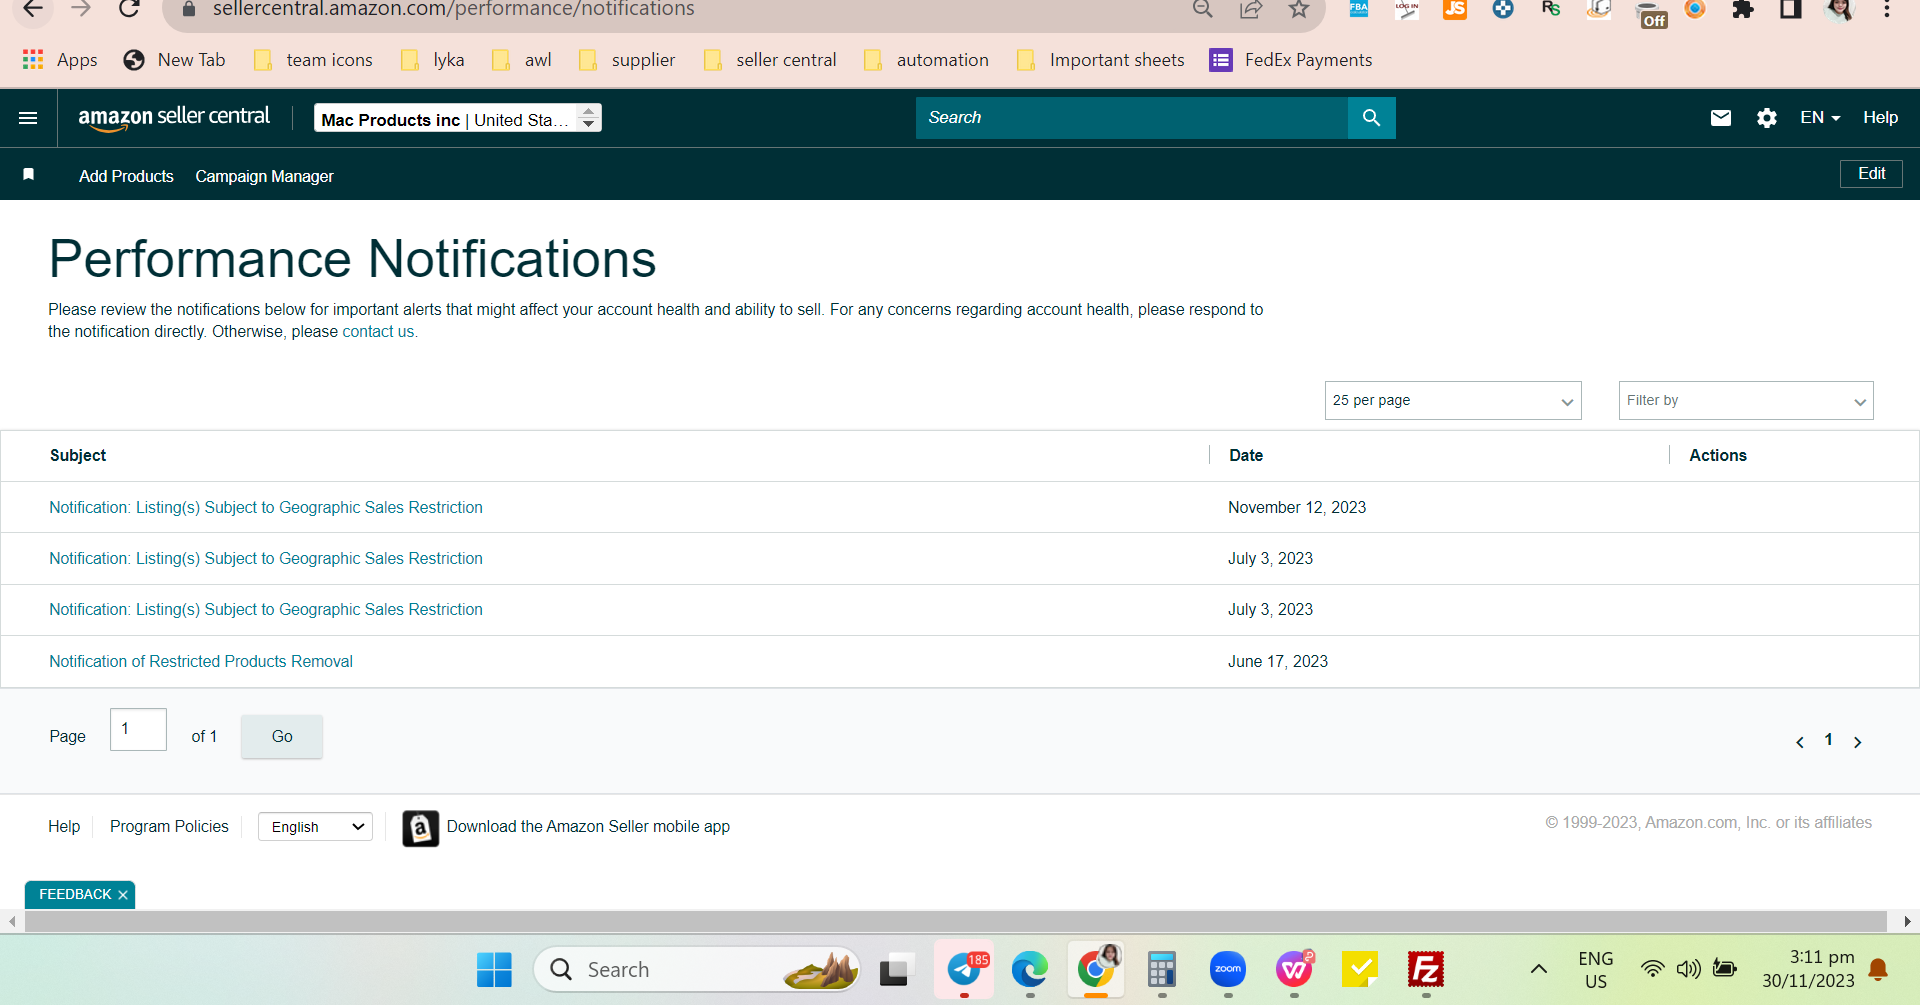Click the contact us link
This screenshot has width=1920, height=1005.
pos(378,332)
